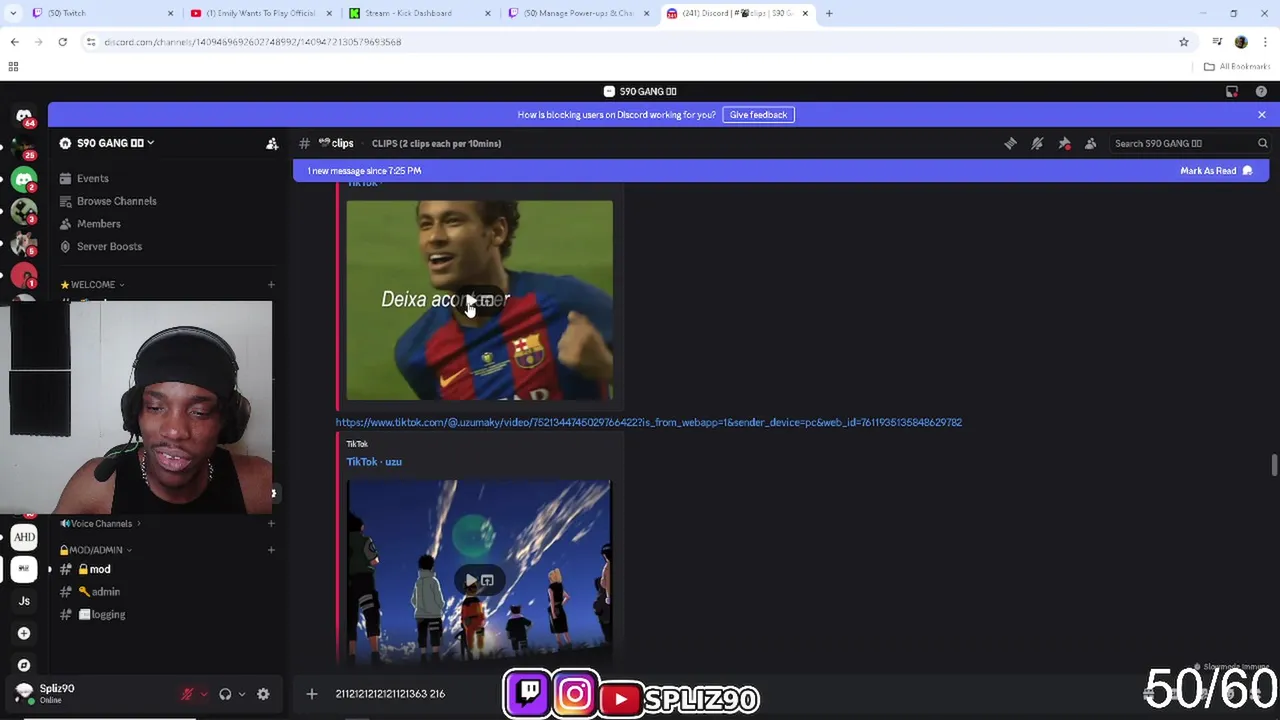Toggle deafen with the headphones icon
1280x720 pixels.
225,694
